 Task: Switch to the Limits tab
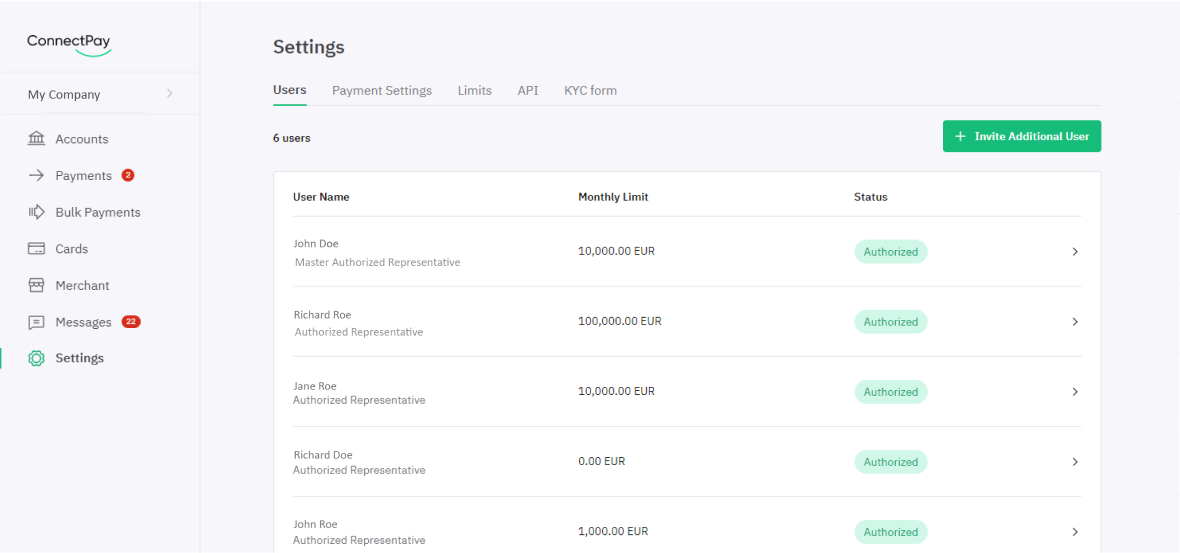tap(475, 90)
